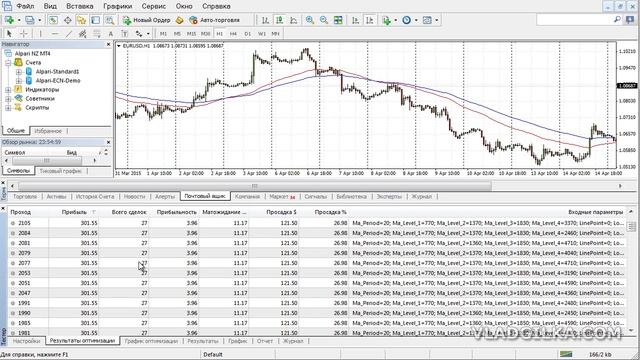Click the Templates icon
This screenshot has width=640, height=360.
(427, 20)
